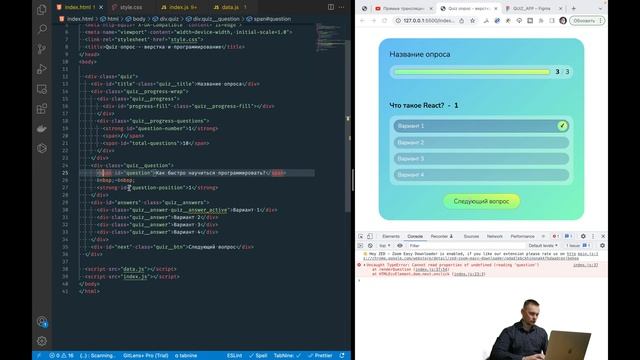
Task: Open the Elements tab in DevTools
Action: point(391,236)
